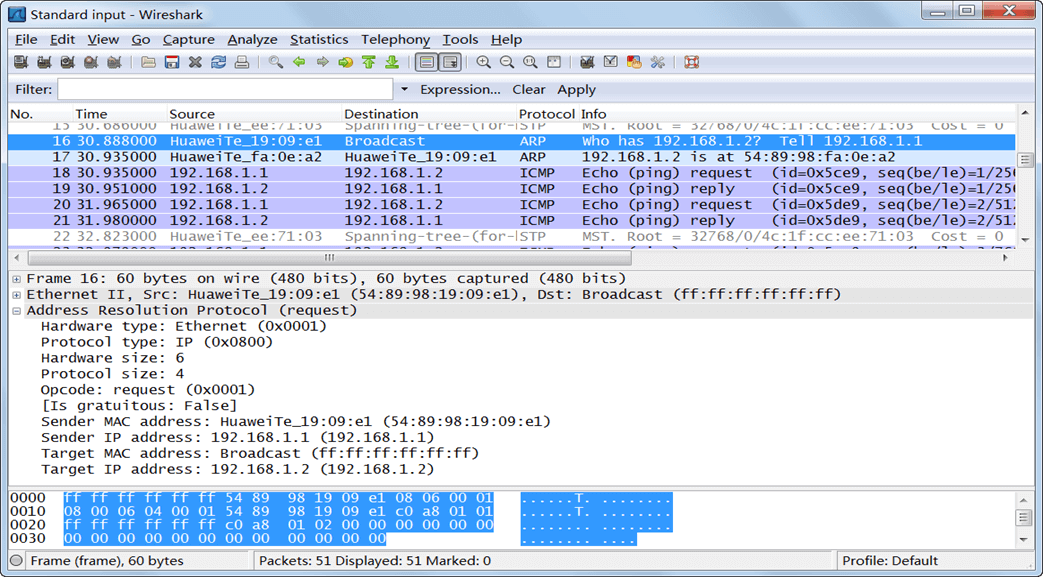Image resolution: width=1043 pixels, height=577 pixels.
Task: Edit display filters icon
Action: tap(611, 63)
